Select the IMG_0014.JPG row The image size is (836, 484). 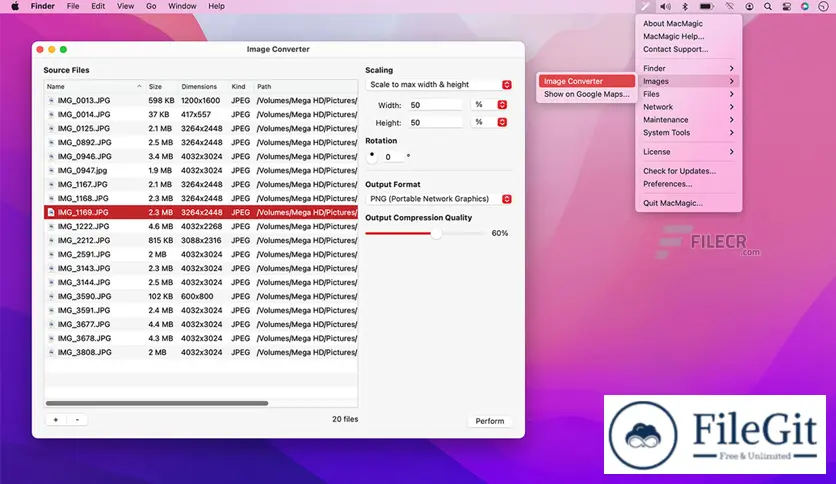tap(200, 115)
